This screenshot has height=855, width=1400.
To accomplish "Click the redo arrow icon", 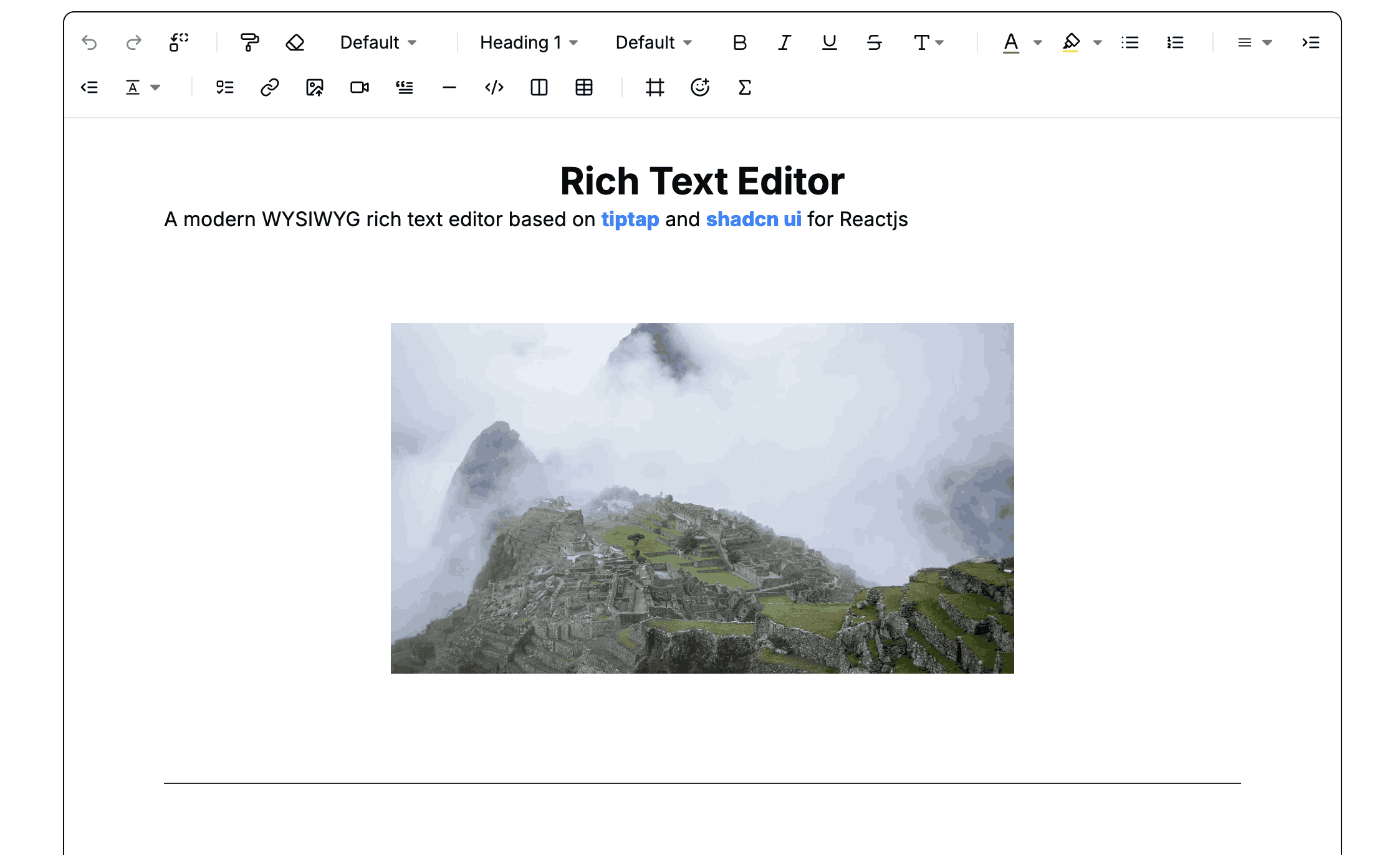I will (134, 42).
